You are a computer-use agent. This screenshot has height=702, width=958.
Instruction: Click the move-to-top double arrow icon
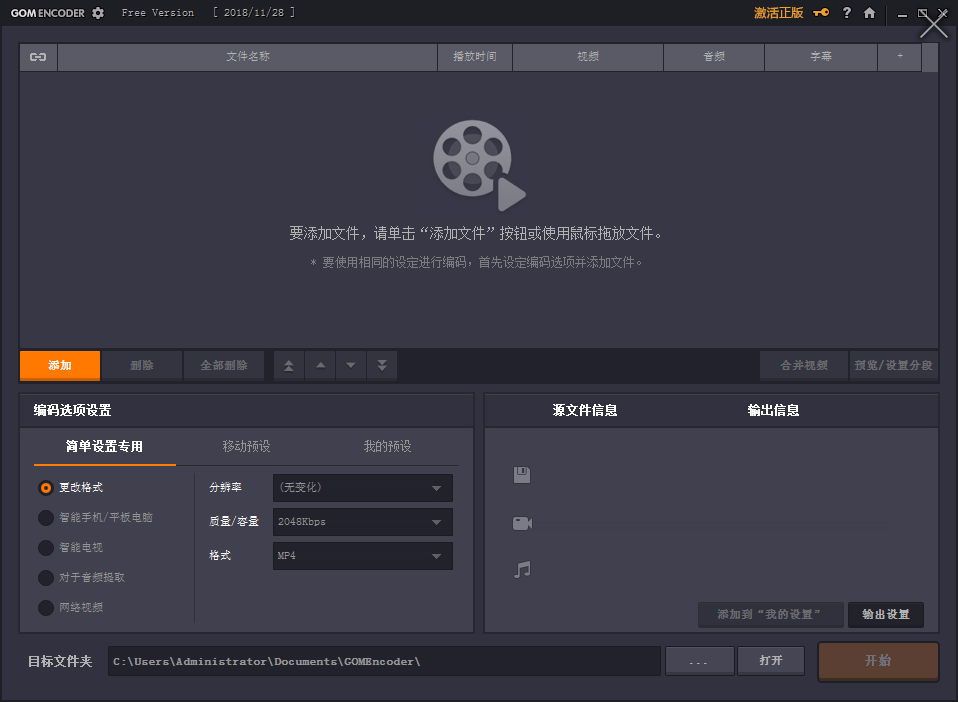288,365
